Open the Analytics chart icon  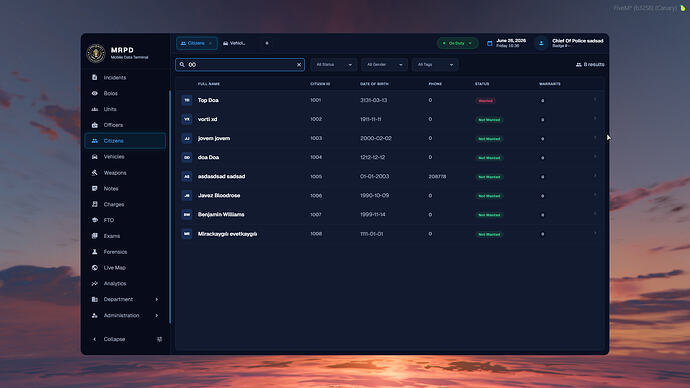[x=95, y=283]
